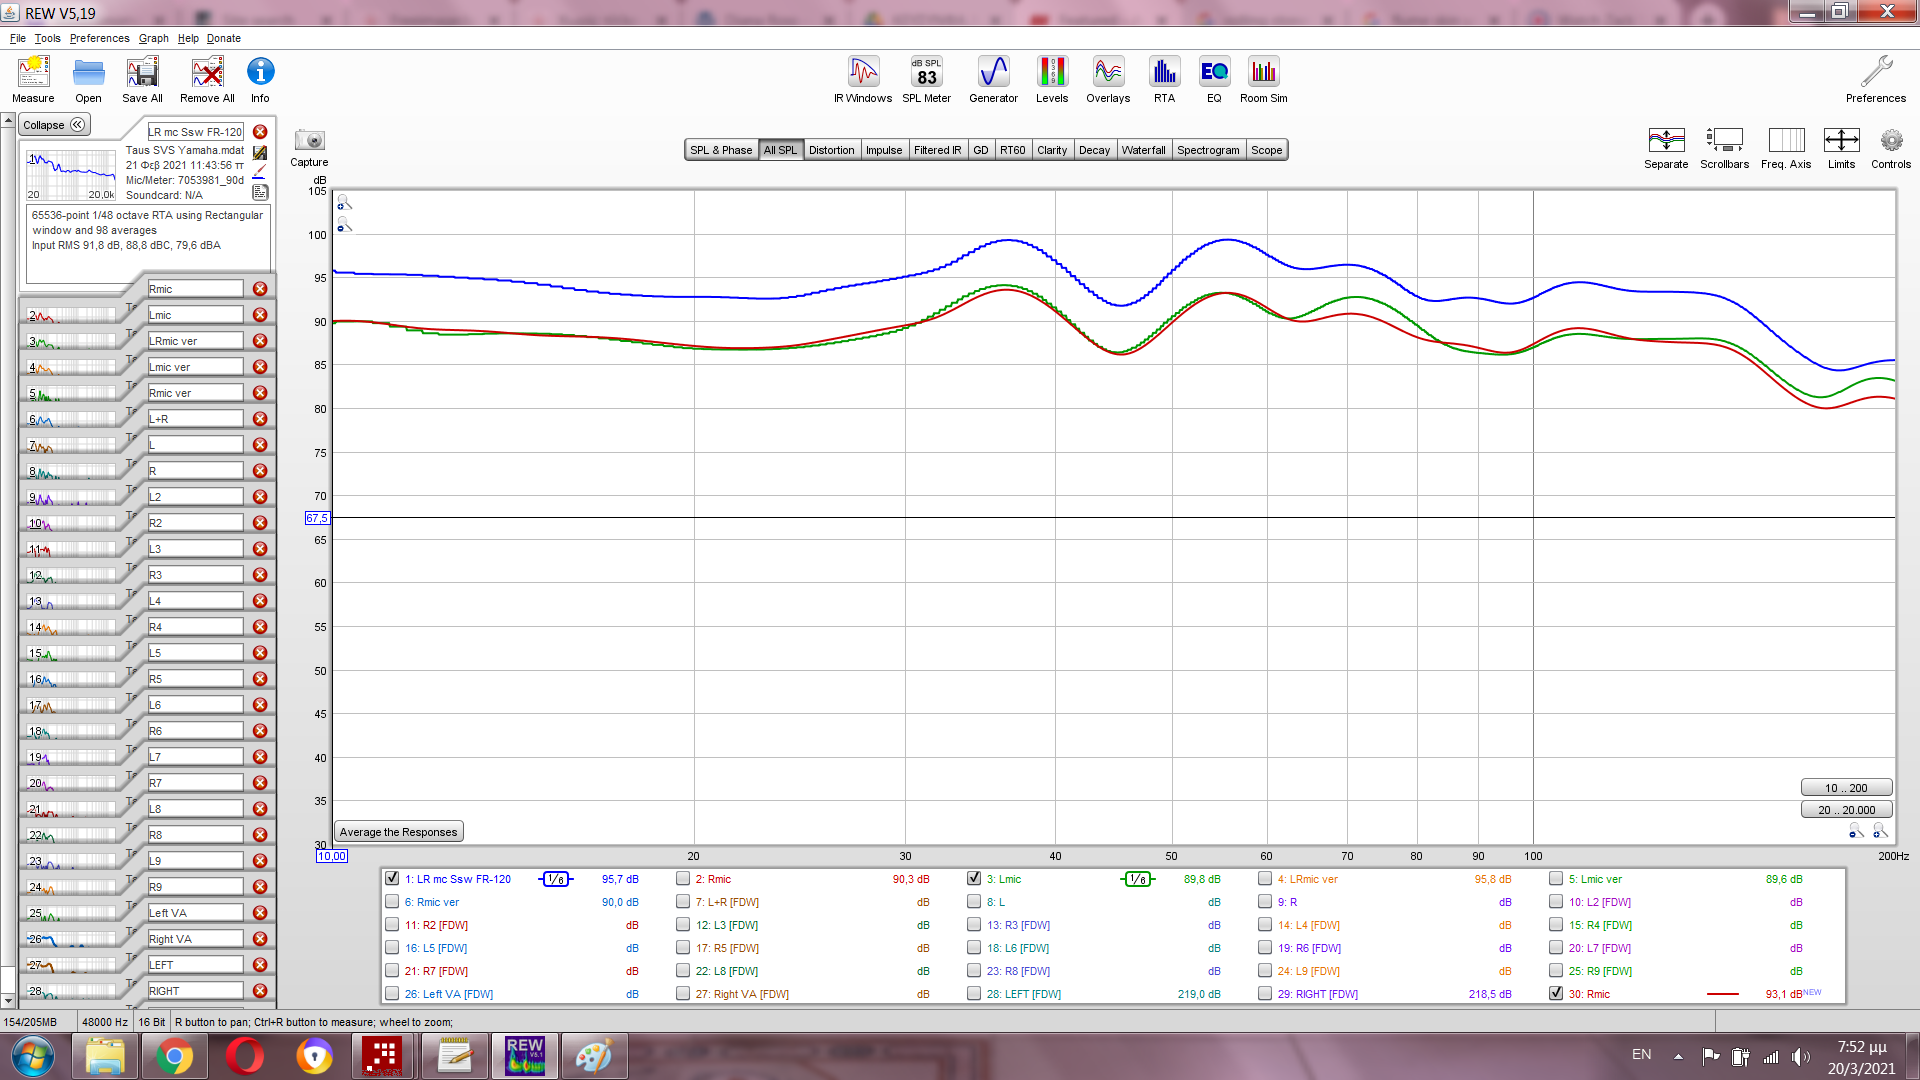
Task: Click the 30: Rmic red line color swatch
Action: click(1722, 994)
